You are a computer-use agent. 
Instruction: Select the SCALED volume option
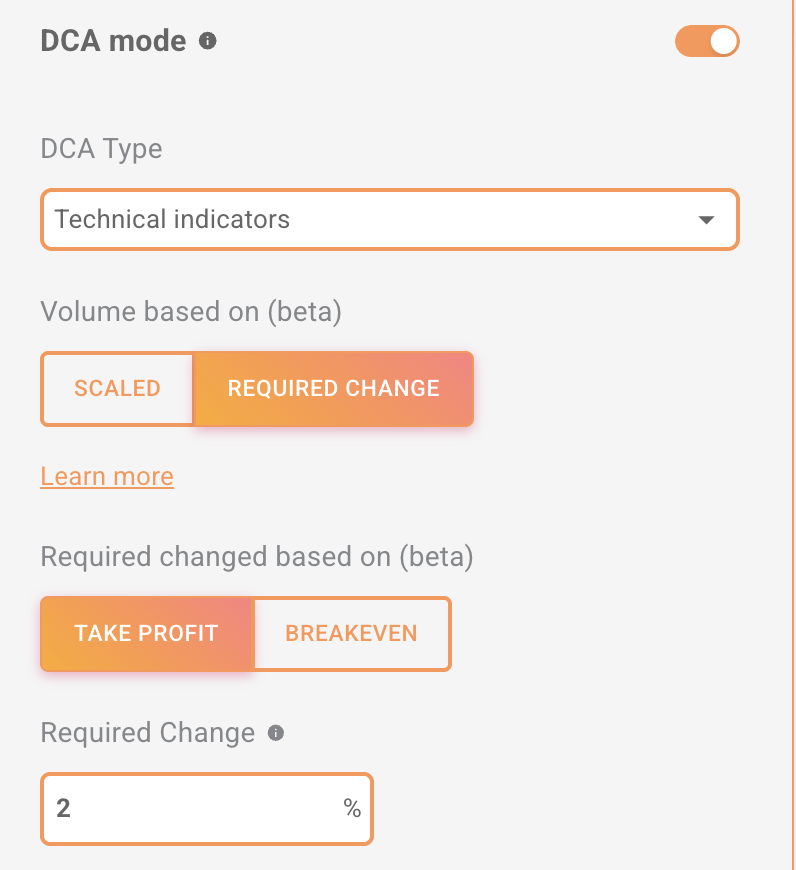point(117,388)
